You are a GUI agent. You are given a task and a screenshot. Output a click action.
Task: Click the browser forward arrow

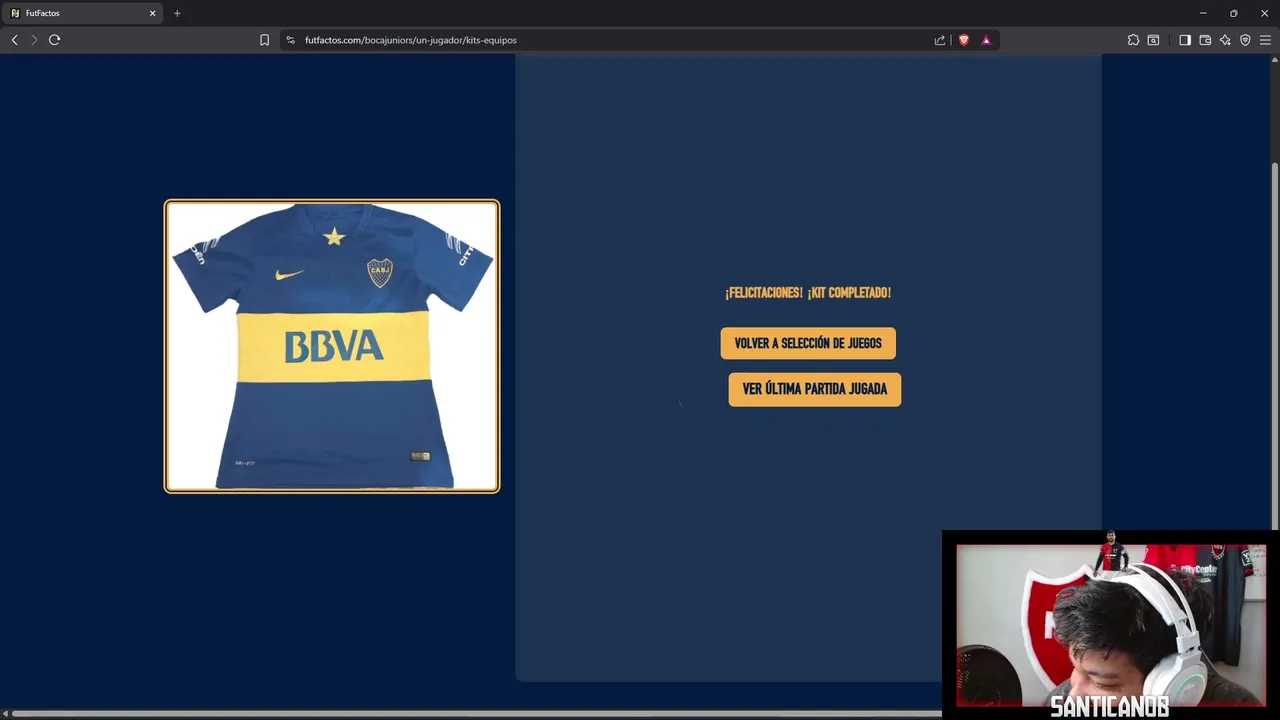point(34,40)
